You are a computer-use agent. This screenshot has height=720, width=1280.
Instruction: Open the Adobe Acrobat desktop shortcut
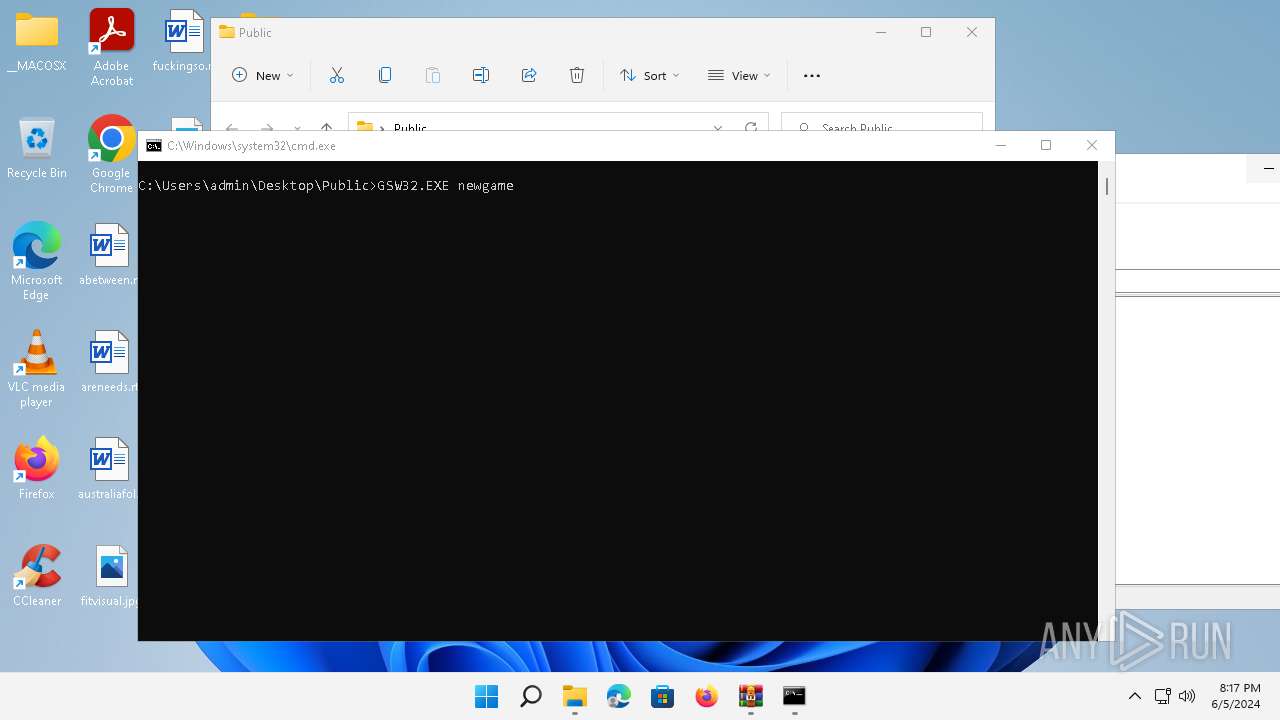(x=112, y=47)
